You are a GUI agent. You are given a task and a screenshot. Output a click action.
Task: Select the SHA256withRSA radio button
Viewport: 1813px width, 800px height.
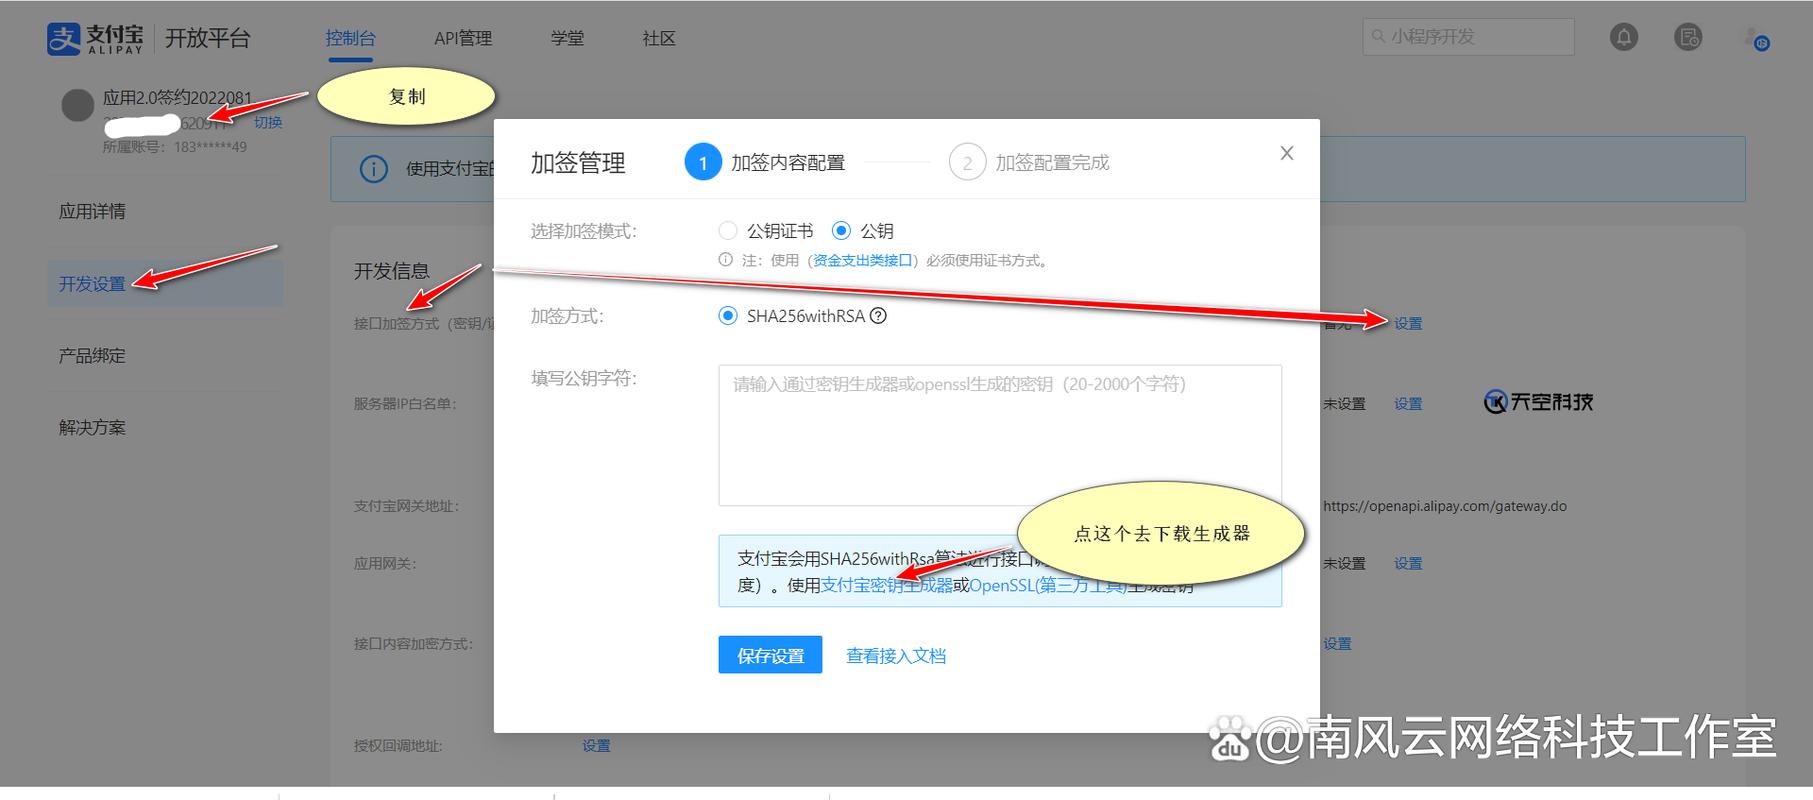pyautogui.click(x=728, y=316)
